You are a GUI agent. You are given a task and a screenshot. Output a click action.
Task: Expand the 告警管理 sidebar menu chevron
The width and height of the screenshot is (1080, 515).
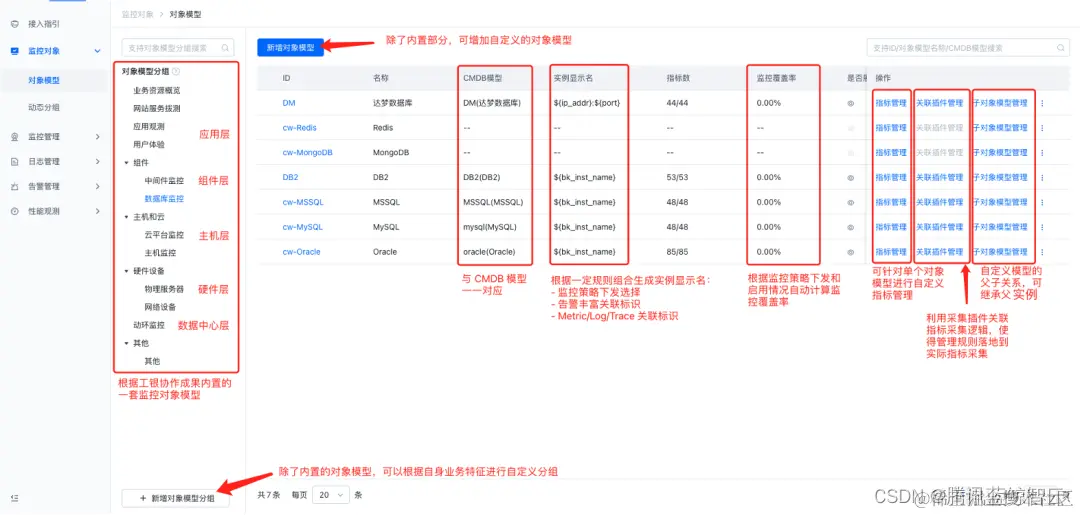(x=97, y=187)
